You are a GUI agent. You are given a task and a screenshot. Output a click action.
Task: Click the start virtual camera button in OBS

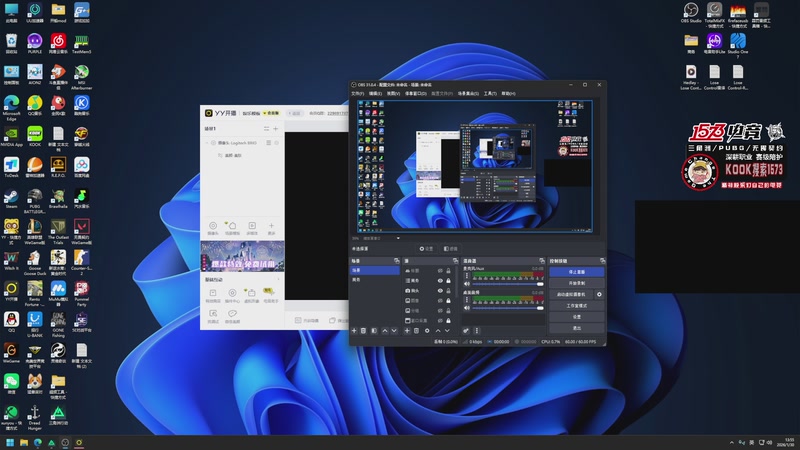[x=571, y=294]
